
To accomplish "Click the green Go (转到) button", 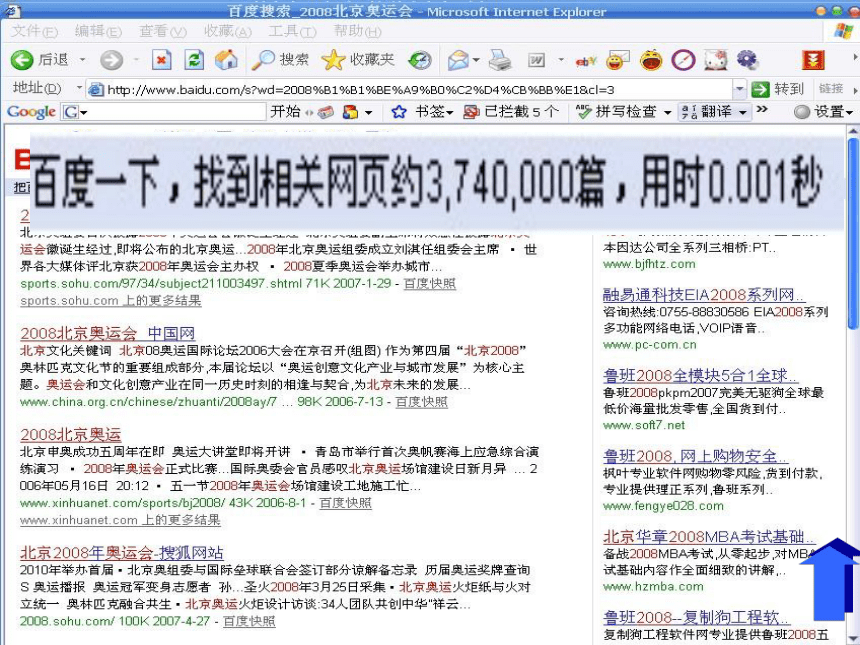I will 777,89.
